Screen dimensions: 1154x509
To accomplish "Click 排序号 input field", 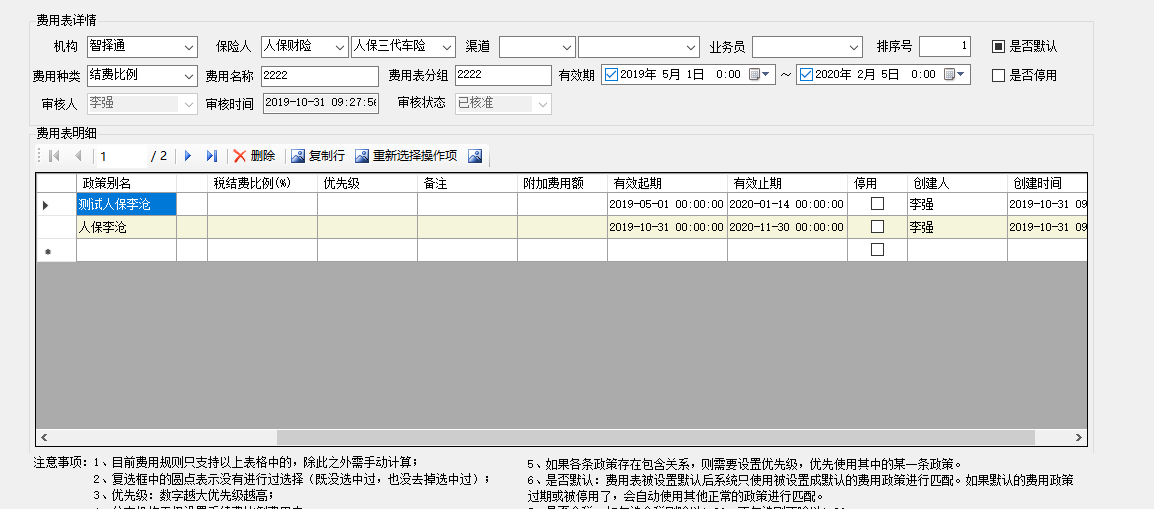I will click(x=945, y=47).
